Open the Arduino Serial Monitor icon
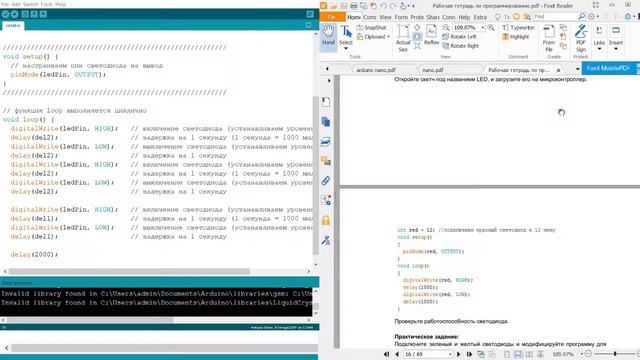This screenshot has height=360, width=640. click(310, 14)
